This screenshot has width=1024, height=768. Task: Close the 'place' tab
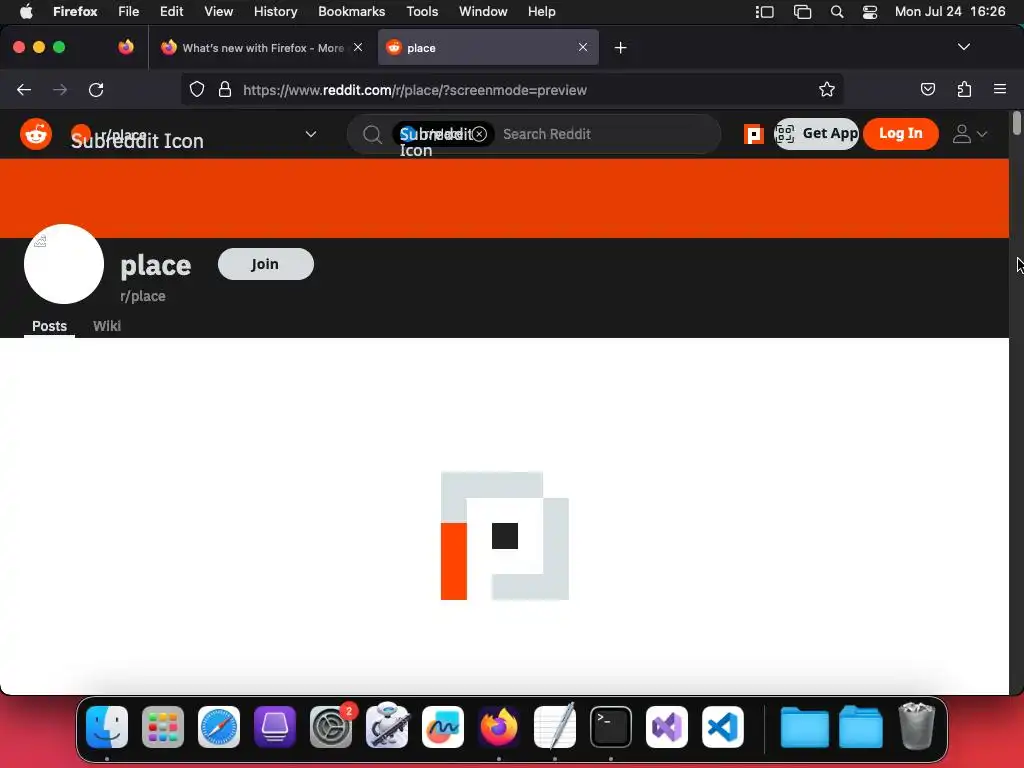point(583,47)
